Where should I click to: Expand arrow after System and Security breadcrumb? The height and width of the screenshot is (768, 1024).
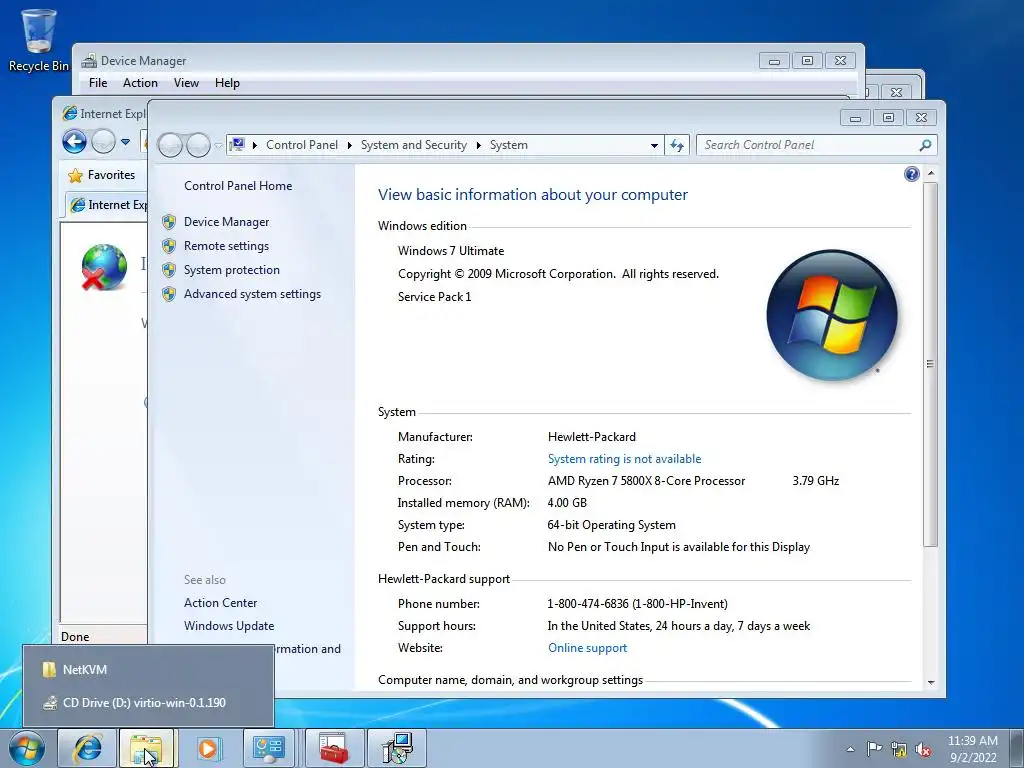479,145
